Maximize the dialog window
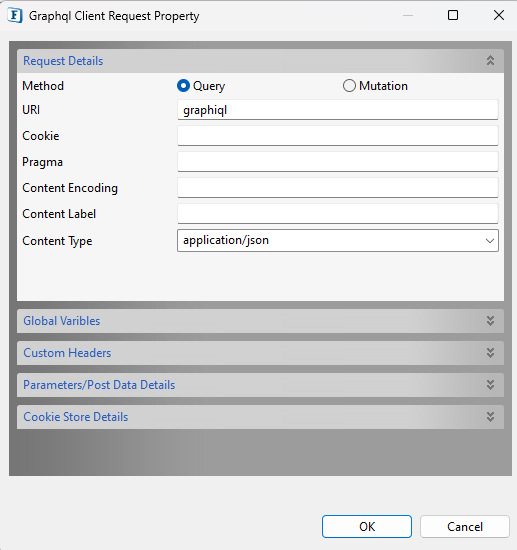517x550 pixels. point(453,15)
